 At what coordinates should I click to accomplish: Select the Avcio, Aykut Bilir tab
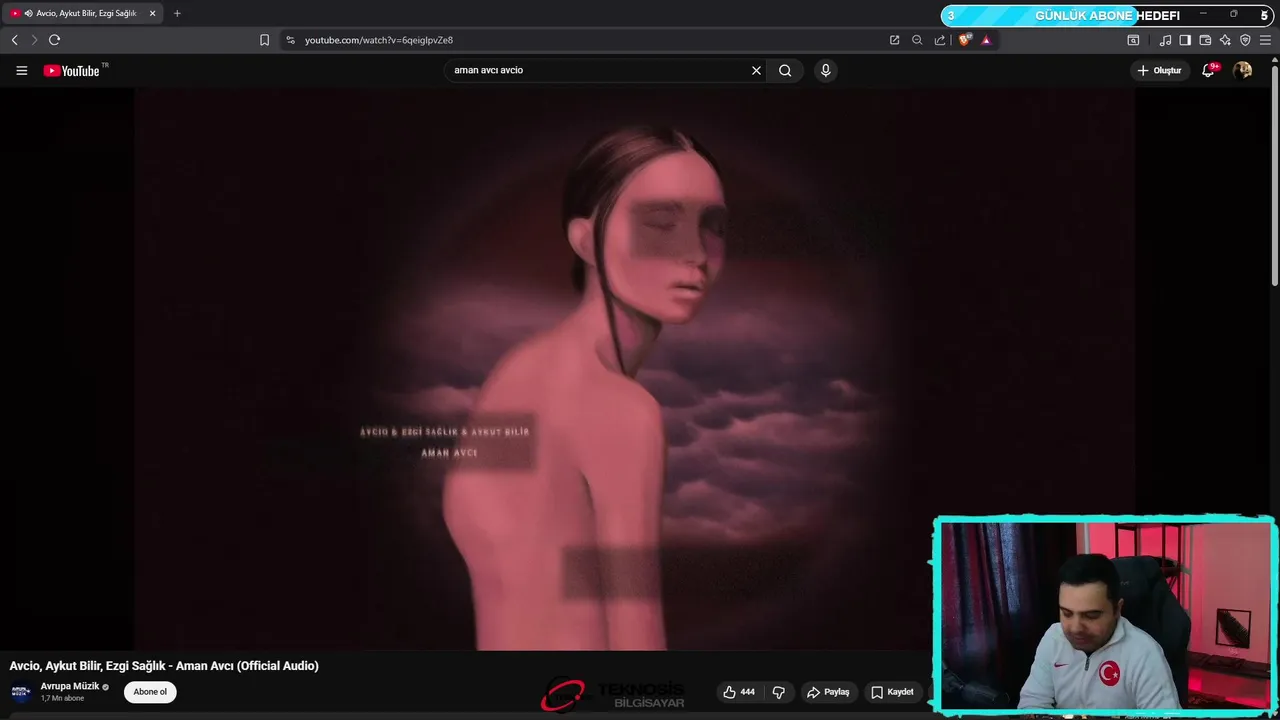pyautogui.click(x=85, y=13)
